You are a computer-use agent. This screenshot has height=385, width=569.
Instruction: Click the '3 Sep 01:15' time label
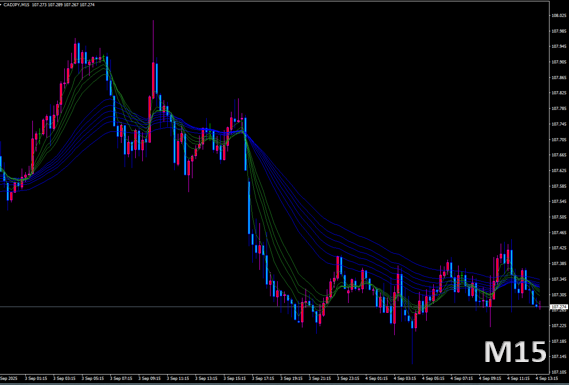(x=36, y=378)
